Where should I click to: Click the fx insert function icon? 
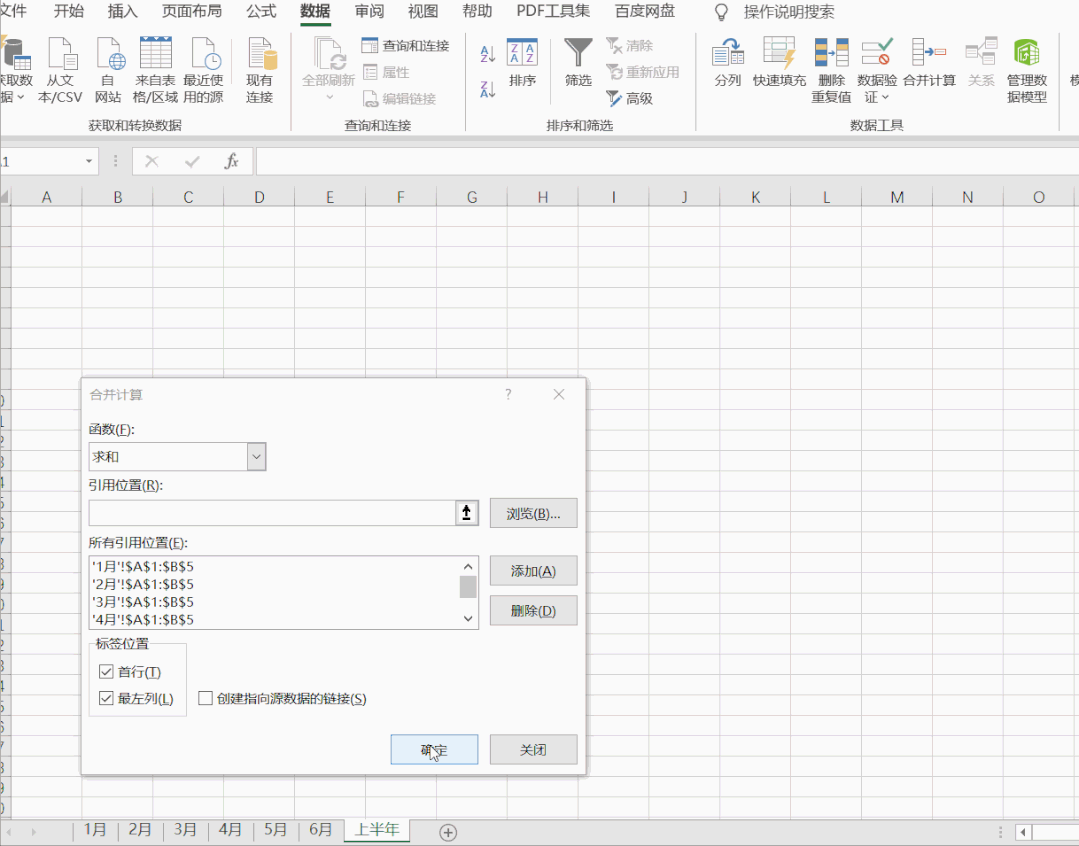[x=231, y=161]
